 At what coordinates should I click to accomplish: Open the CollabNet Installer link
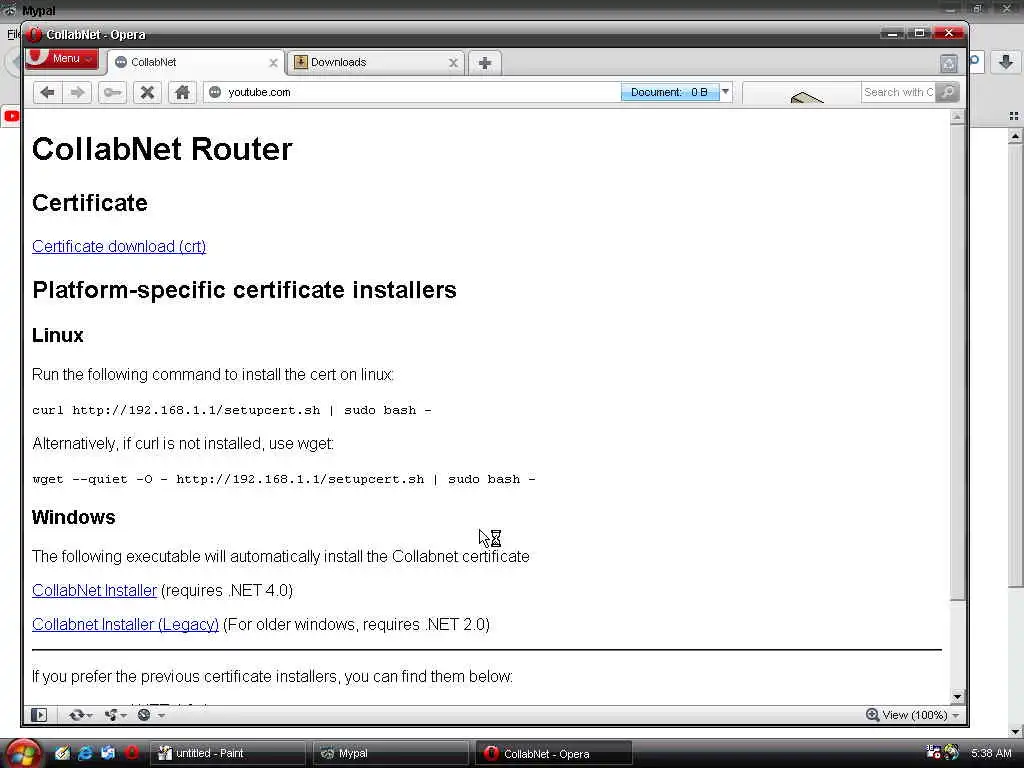95,590
